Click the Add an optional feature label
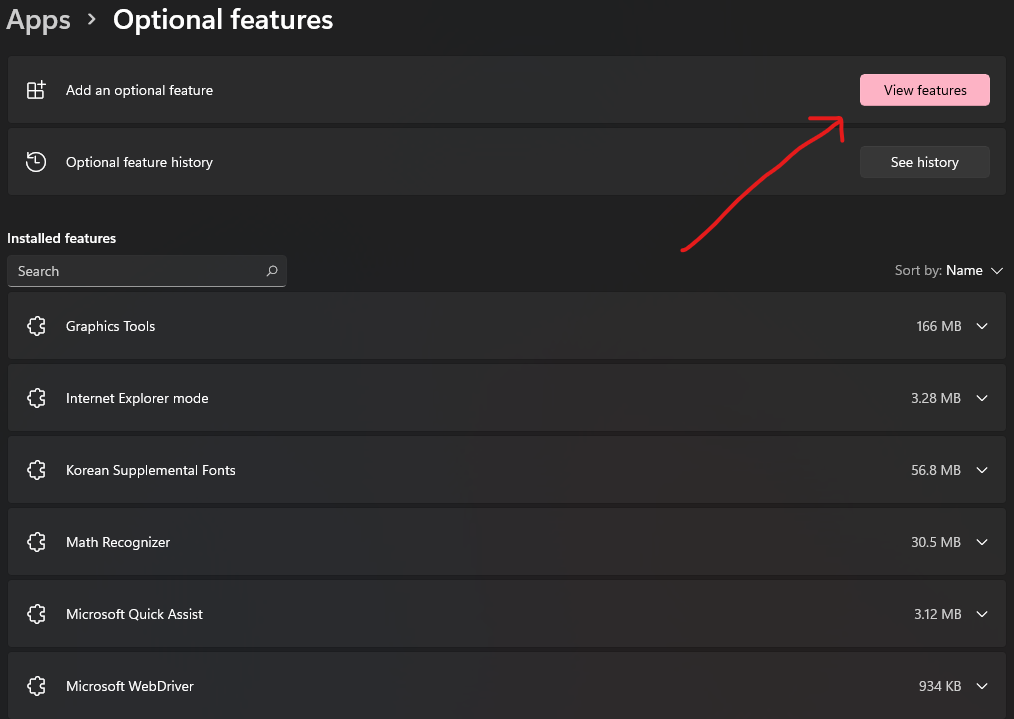The image size is (1014, 719). pyautogui.click(x=140, y=90)
